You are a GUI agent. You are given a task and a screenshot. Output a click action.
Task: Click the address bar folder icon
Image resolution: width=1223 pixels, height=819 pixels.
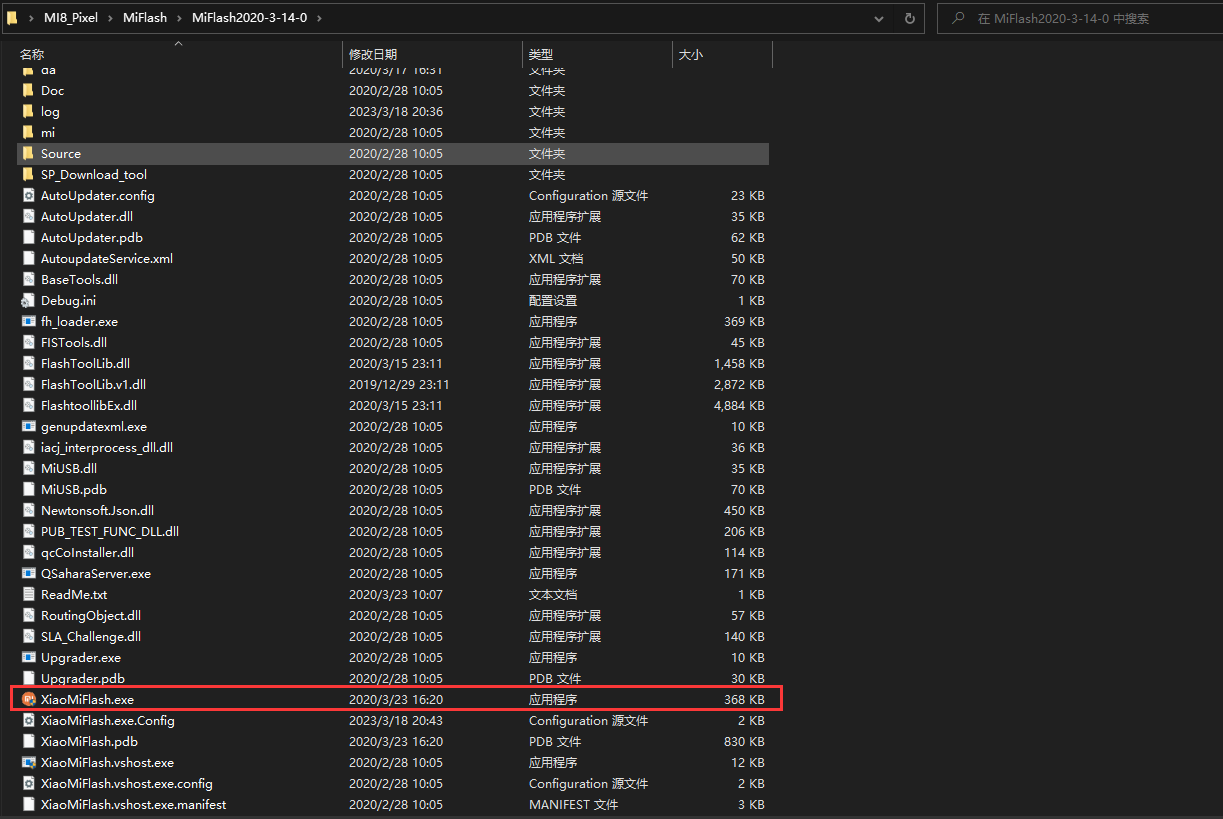[x=12, y=18]
